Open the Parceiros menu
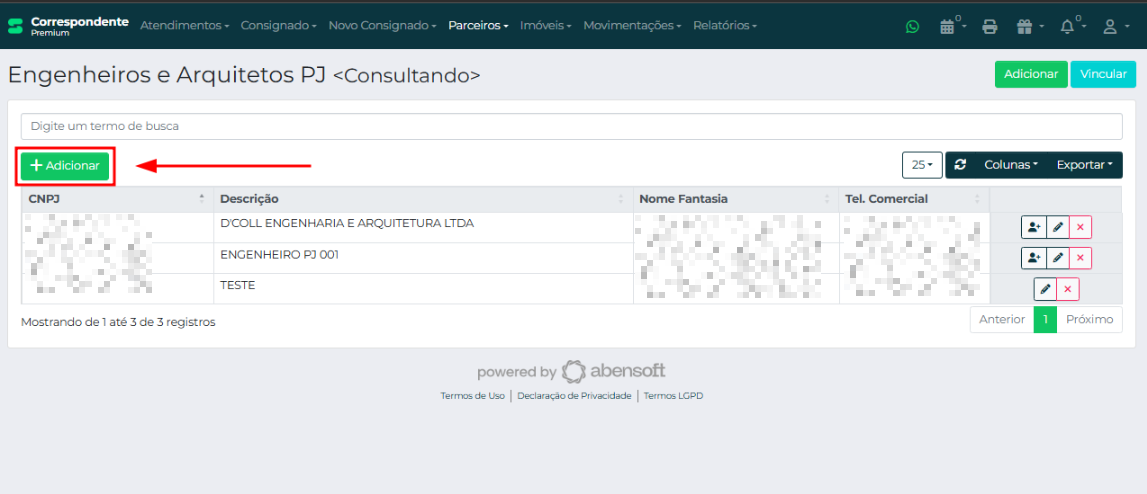This screenshot has height=494, width=1147. [478, 25]
